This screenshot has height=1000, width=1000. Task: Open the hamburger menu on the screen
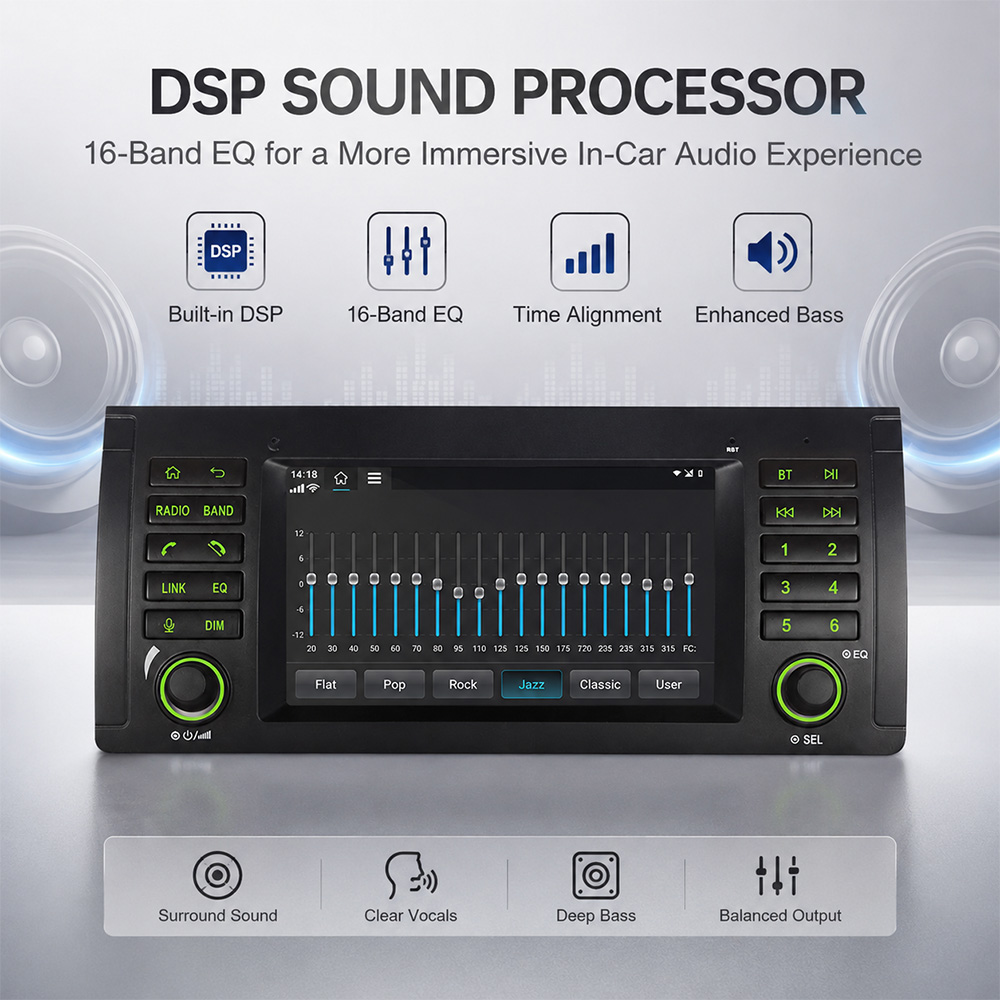374,478
